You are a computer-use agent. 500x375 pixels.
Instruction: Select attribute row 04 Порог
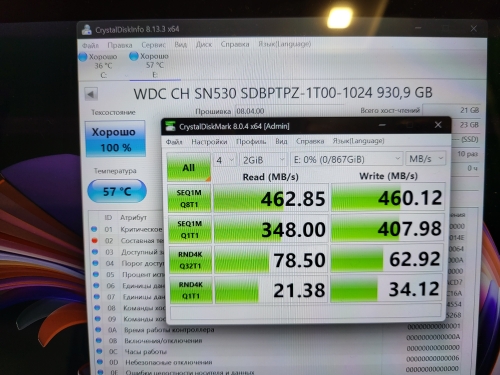point(128,263)
